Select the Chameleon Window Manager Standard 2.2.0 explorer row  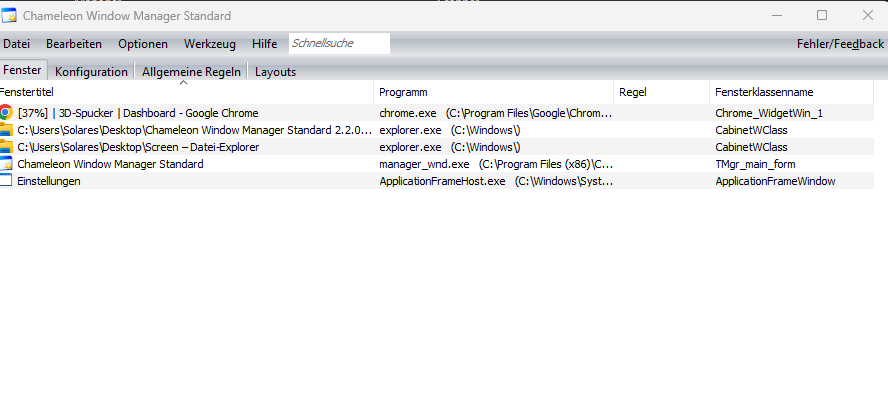point(437,130)
